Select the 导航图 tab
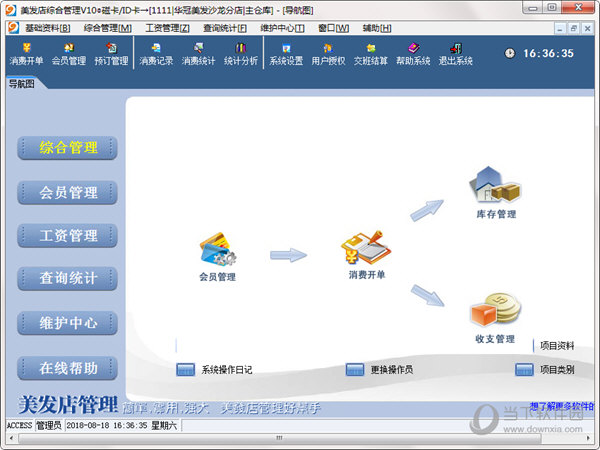This screenshot has height=450, width=600. click(x=22, y=83)
